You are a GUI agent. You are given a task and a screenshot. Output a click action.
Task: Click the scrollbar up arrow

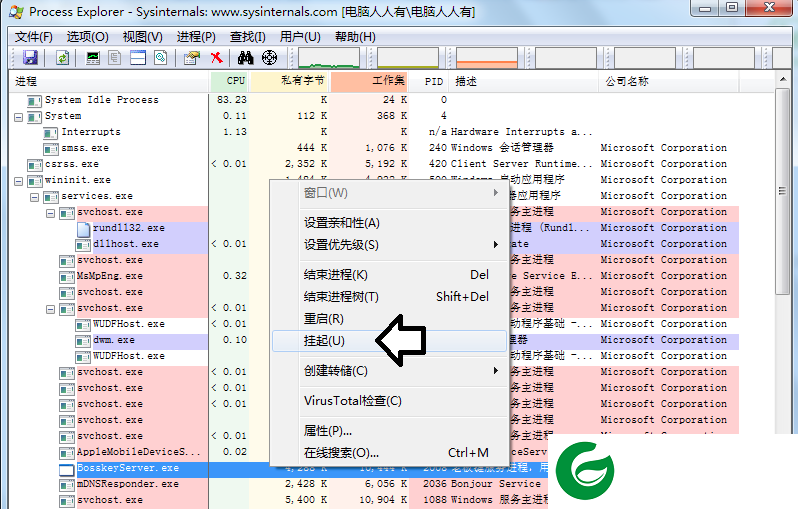click(782, 79)
